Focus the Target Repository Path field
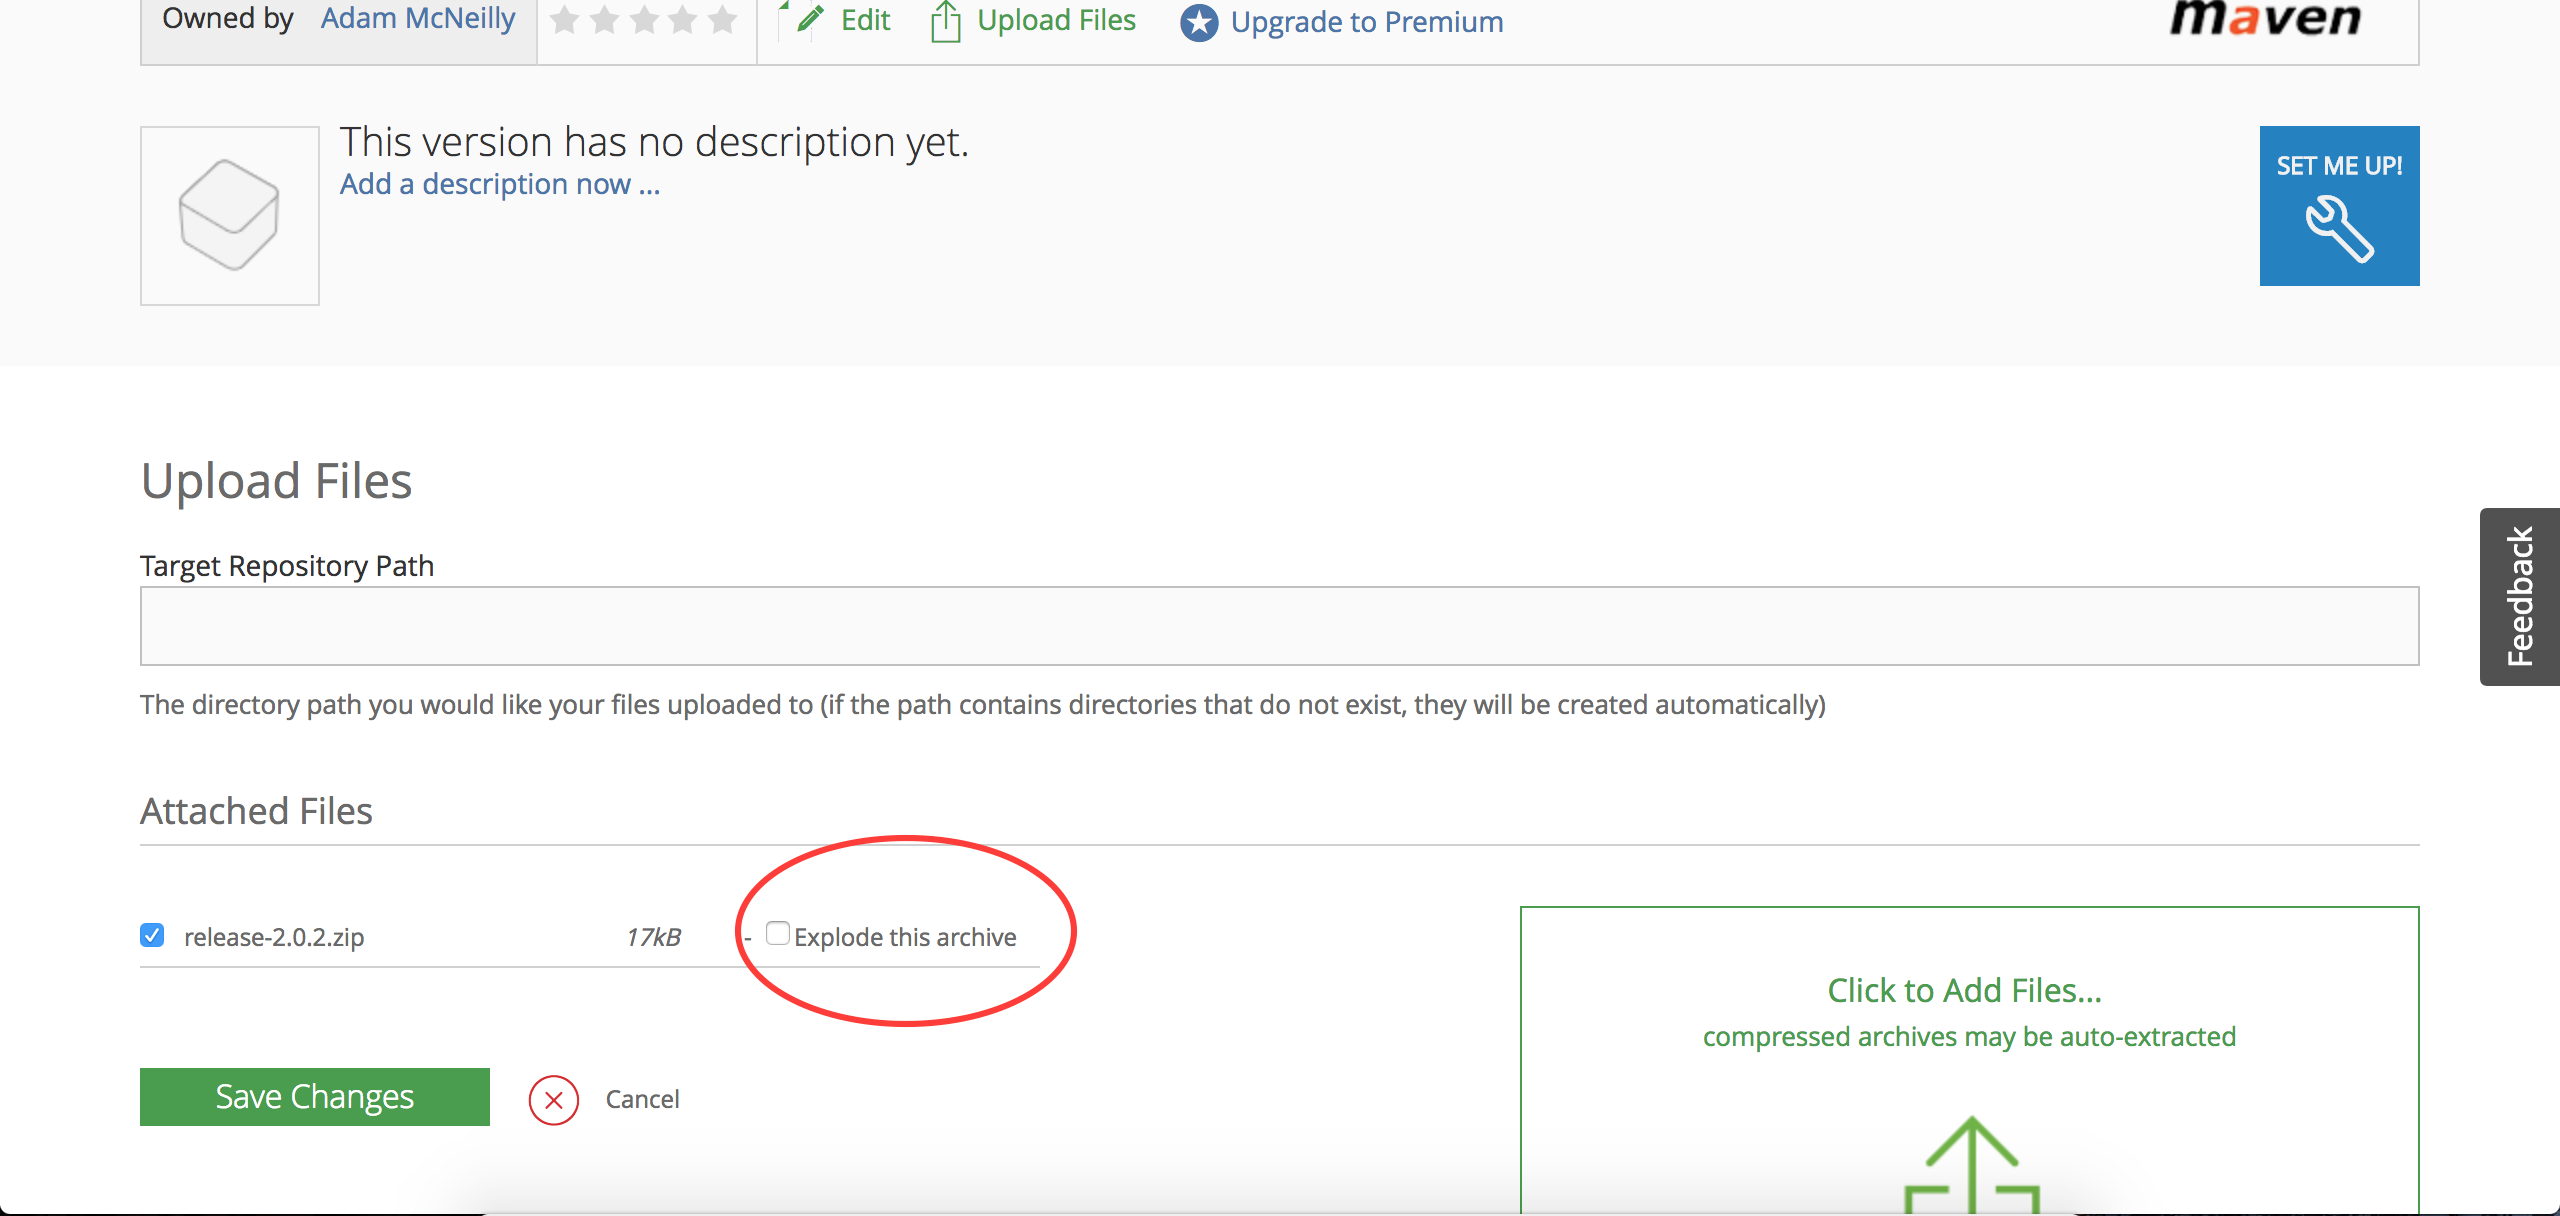The width and height of the screenshot is (2560, 1216). [x=1279, y=626]
